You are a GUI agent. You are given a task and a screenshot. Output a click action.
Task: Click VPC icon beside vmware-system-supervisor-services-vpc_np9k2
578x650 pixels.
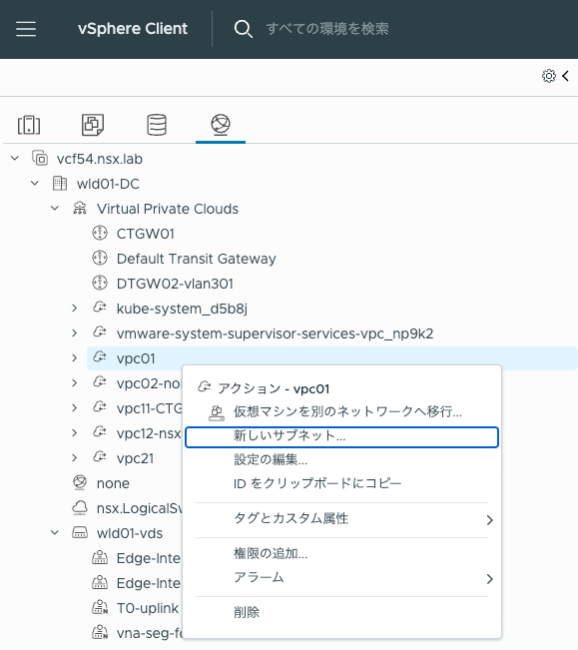click(x=100, y=332)
